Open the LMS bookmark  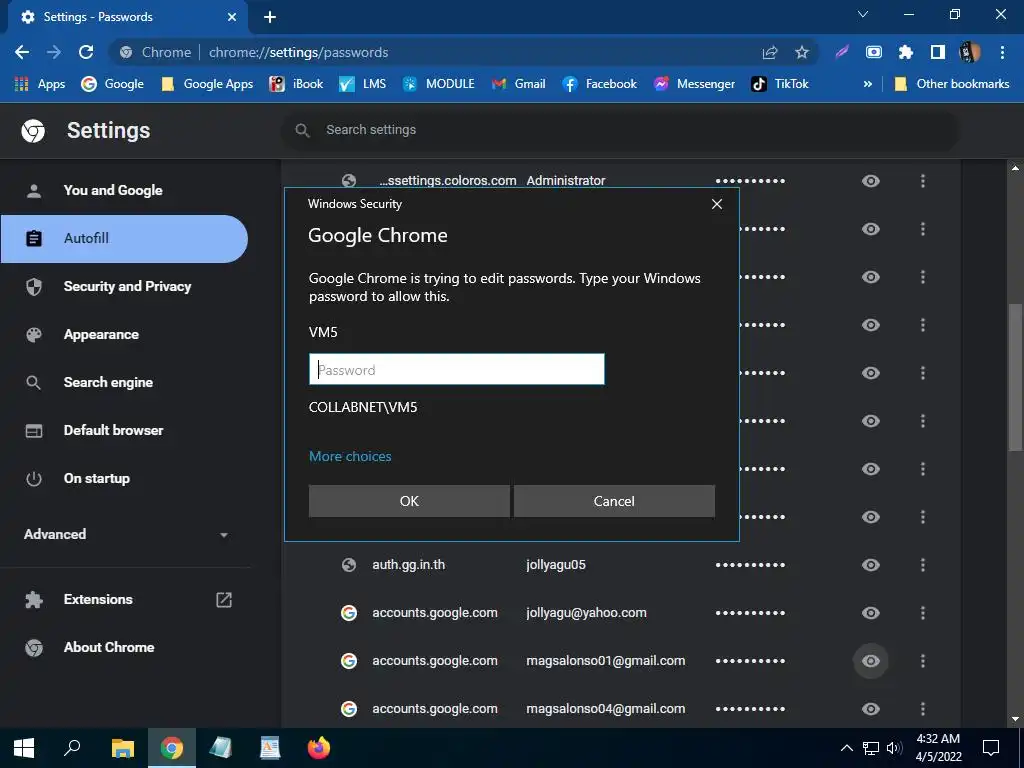[362, 84]
